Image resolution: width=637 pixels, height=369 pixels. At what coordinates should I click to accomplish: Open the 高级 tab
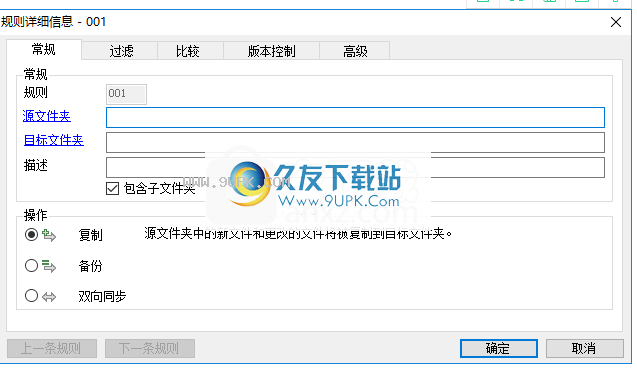point(355,51)
